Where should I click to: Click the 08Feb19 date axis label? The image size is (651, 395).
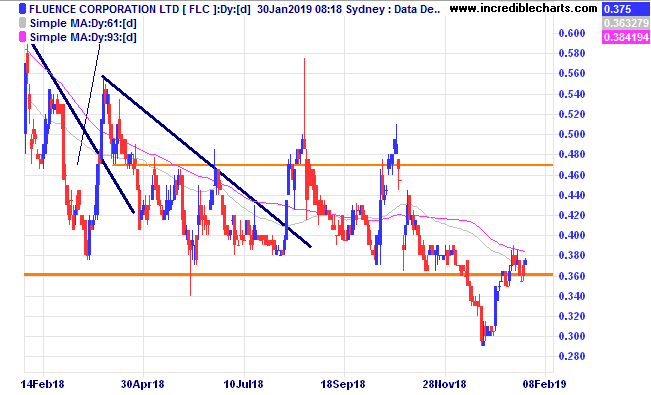click(545, 384)
